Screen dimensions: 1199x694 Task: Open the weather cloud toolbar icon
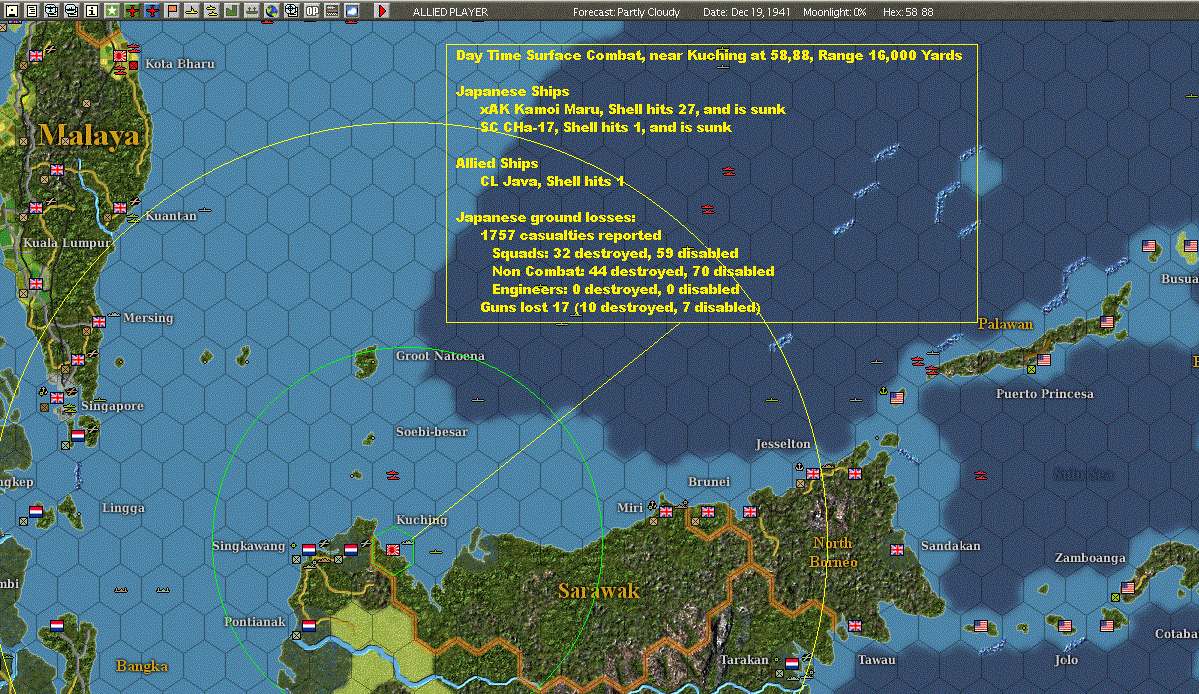click(x=352, y=11)
